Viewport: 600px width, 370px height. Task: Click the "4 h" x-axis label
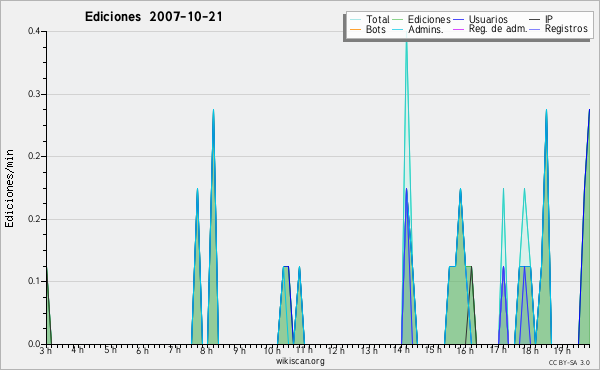[x=78, y=350]
